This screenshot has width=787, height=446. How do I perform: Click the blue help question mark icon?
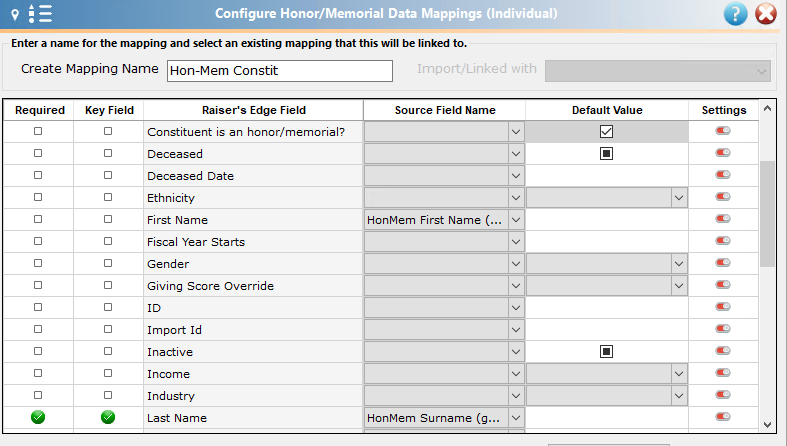click(x=735, y=14)
